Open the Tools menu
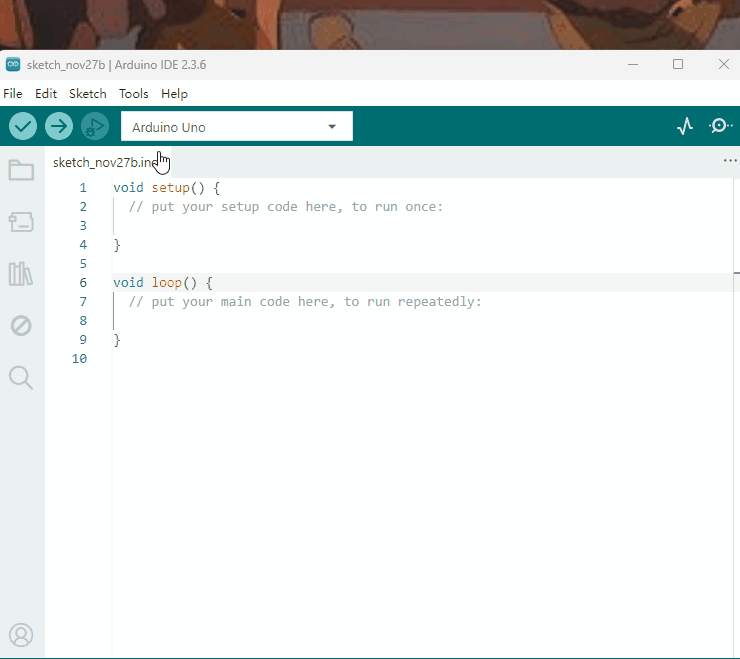740x659 pixels. pos(134,93)
